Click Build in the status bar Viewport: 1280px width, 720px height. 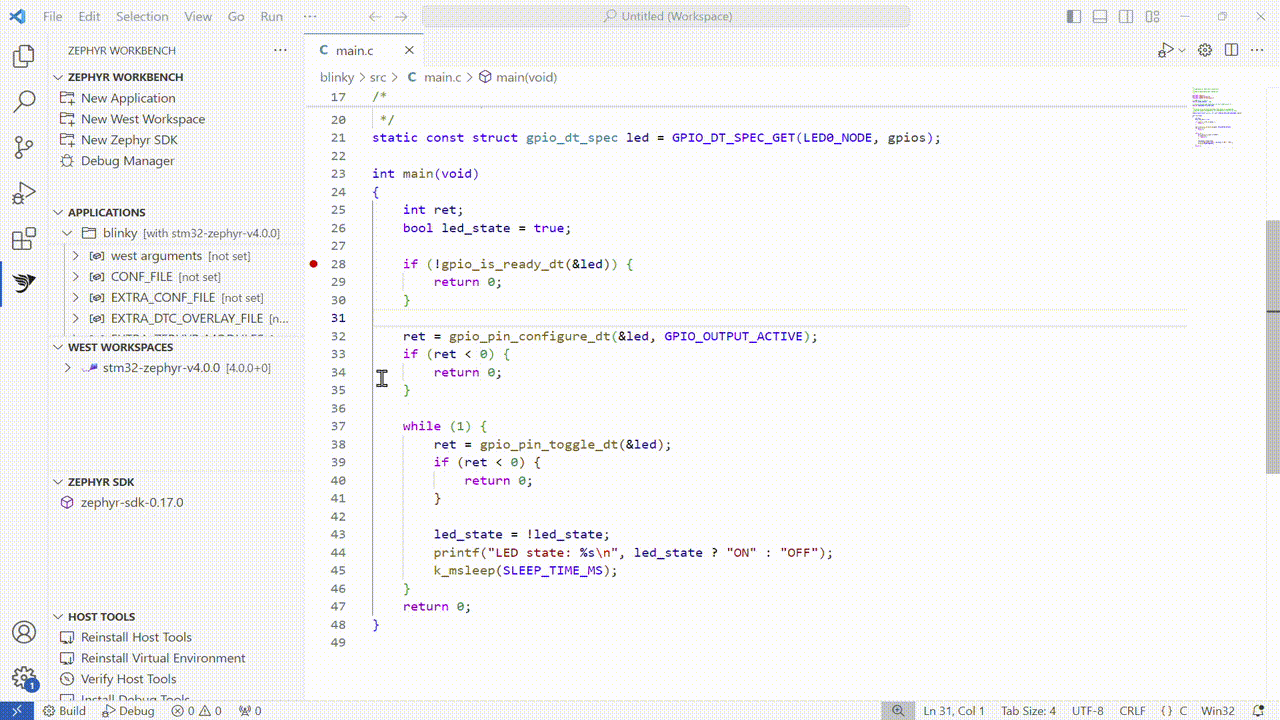tap(64, 711)
